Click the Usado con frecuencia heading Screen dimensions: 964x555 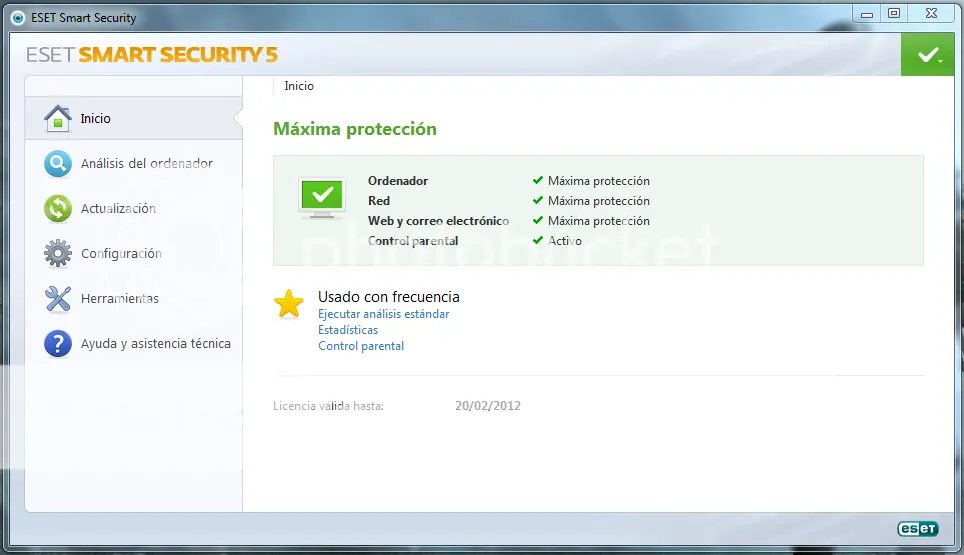click(x=389, y=297)
